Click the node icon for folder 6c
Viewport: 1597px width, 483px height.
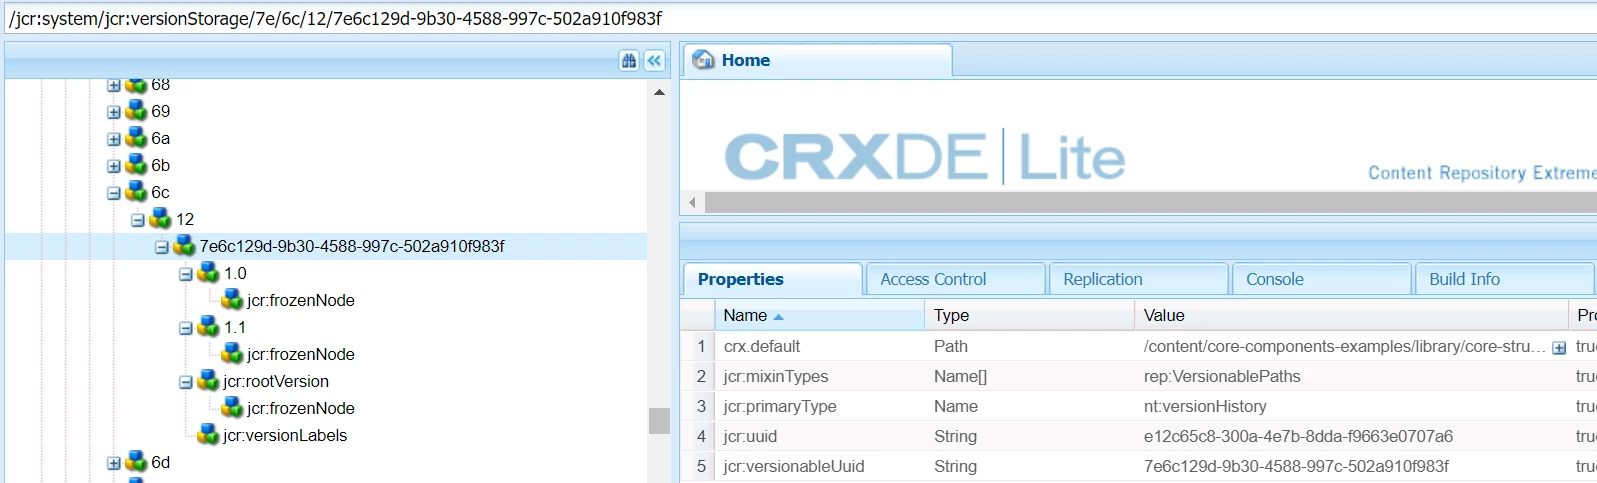click(x=136, y=192)
